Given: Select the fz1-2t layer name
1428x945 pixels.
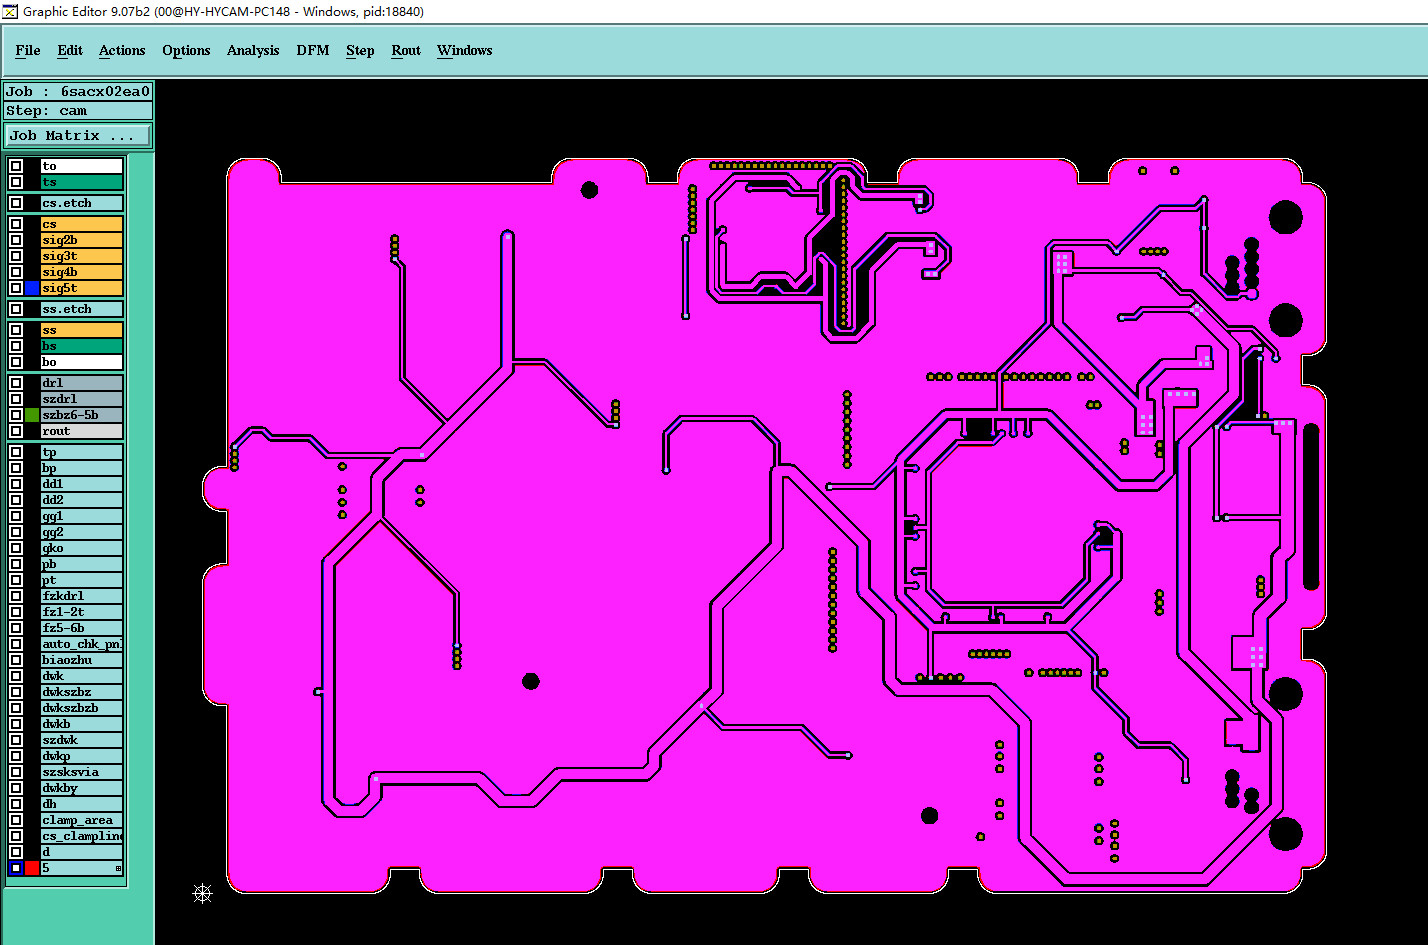Looking at the screenshot, I should [x=82, y=612].
